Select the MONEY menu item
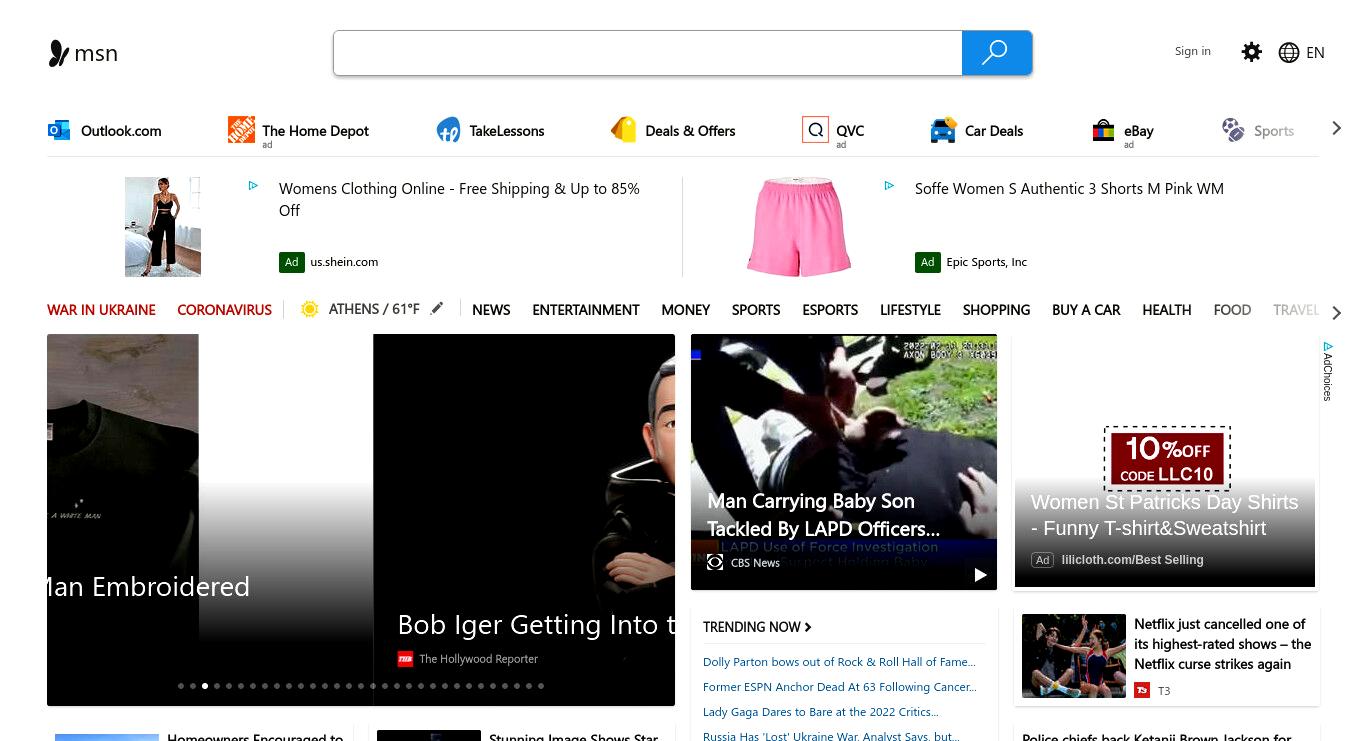This screenshot has height=741, width=1366. tap(686, 310)
